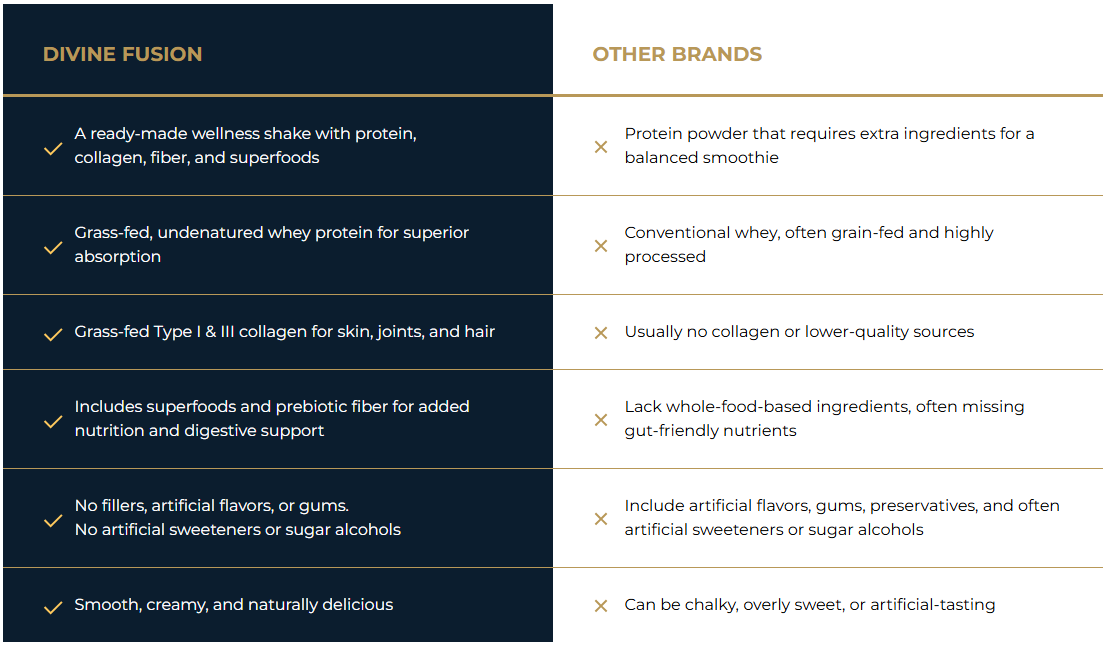Click the ready-made wellness shake description
Screen dimensions: 1107x646
coord(245,145)
